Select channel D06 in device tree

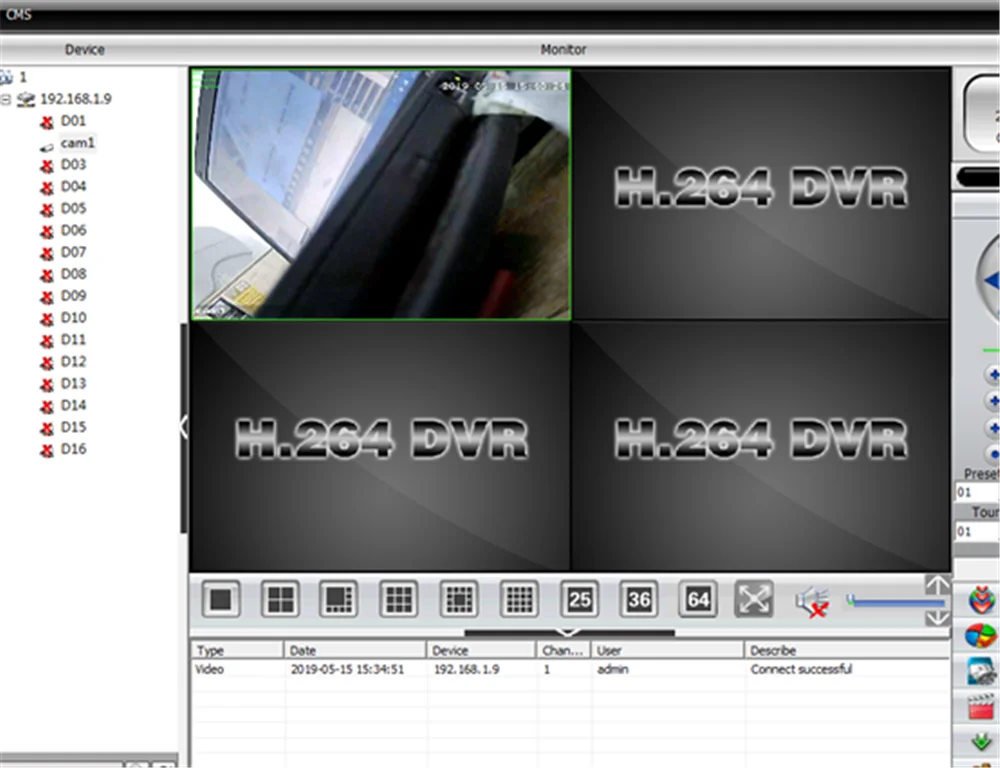coord(73,230)
